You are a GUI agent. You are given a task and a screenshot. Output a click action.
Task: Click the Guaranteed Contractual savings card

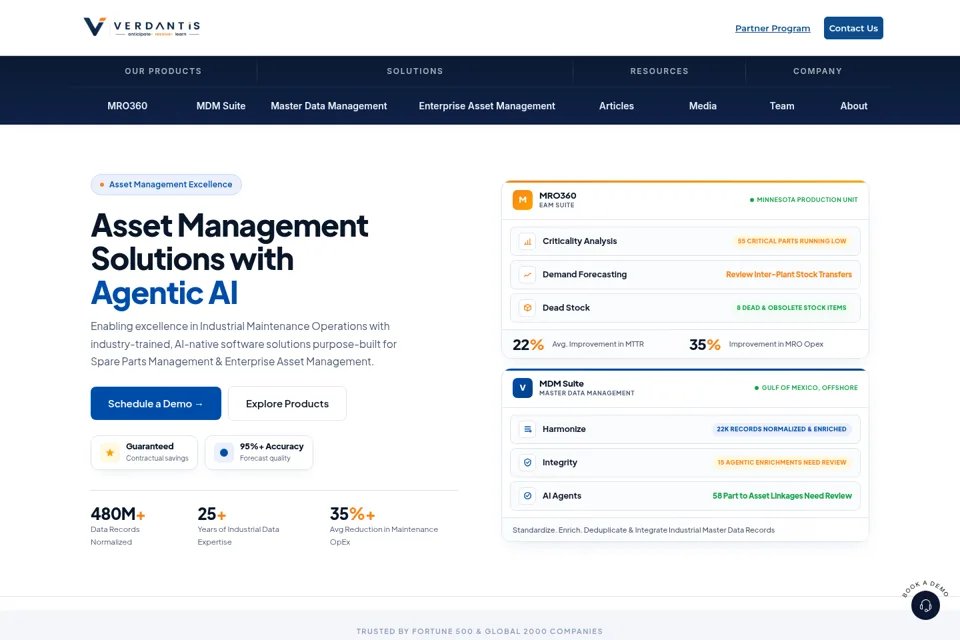[x=144, y=453]
